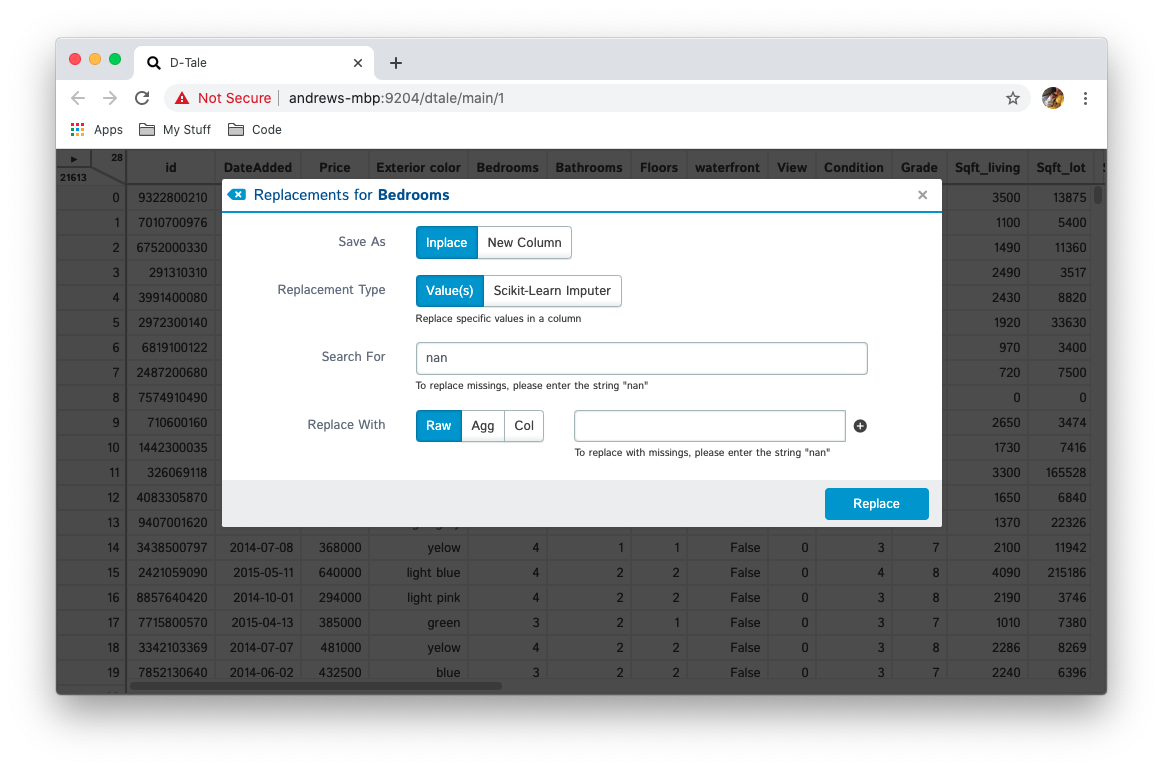Bookmark this page with the star icon
Screen dimensions: 1163x769
[1012, 98]
